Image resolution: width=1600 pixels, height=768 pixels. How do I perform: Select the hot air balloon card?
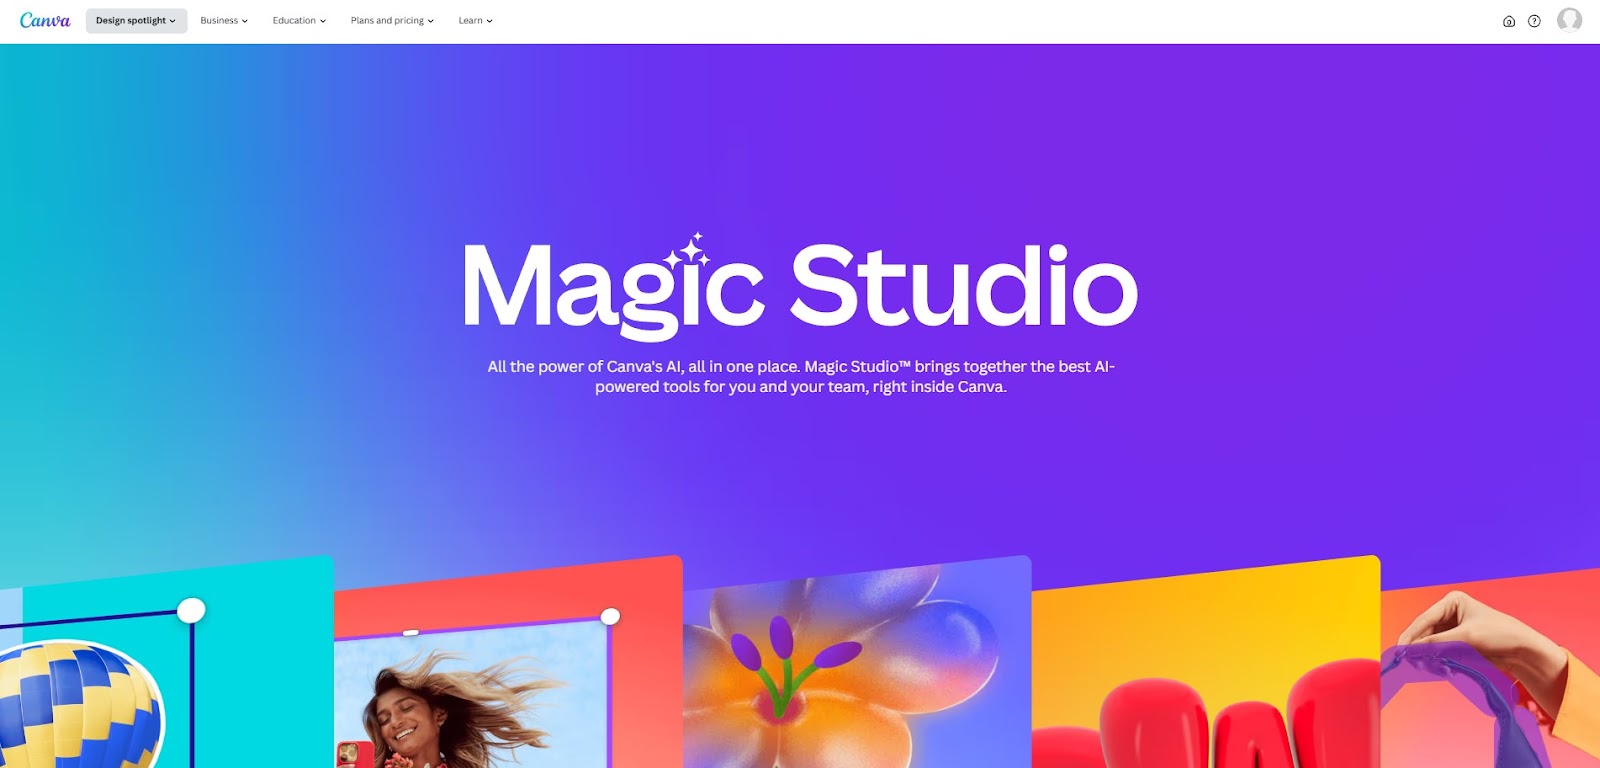pos(166,663)
